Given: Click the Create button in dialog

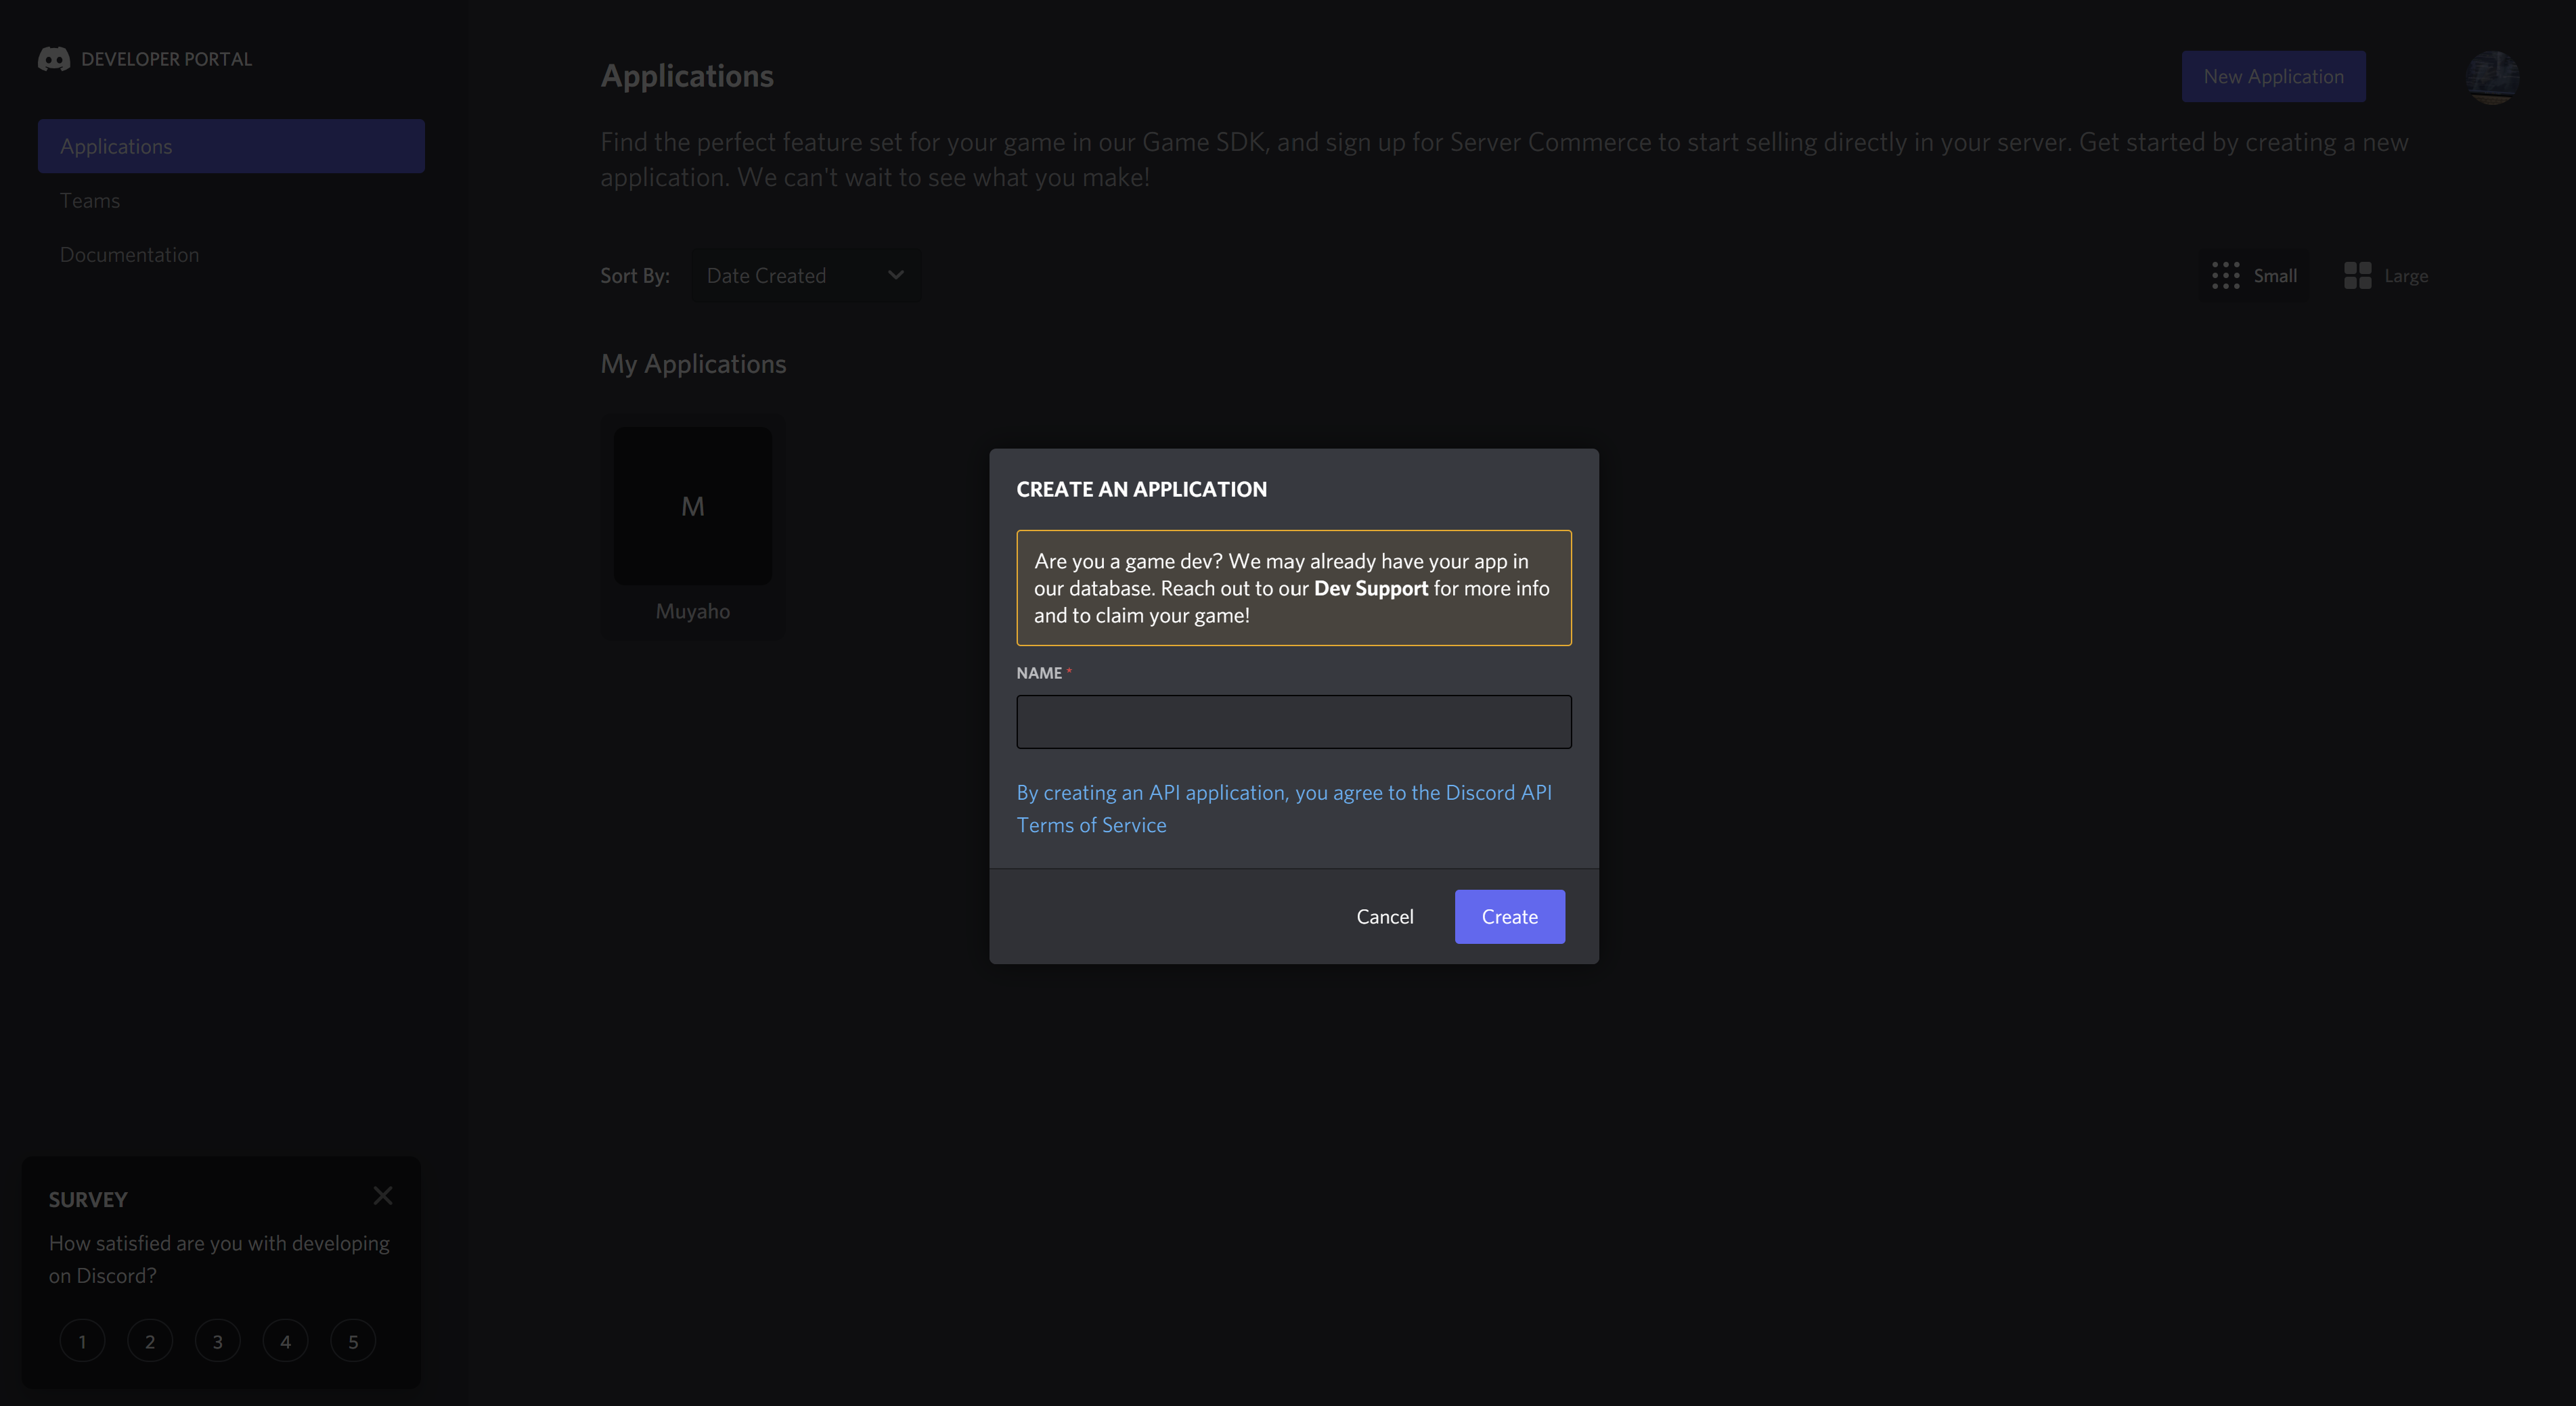Looking at the screenshot, I should pyautogui.click(x=1510, y=917).
